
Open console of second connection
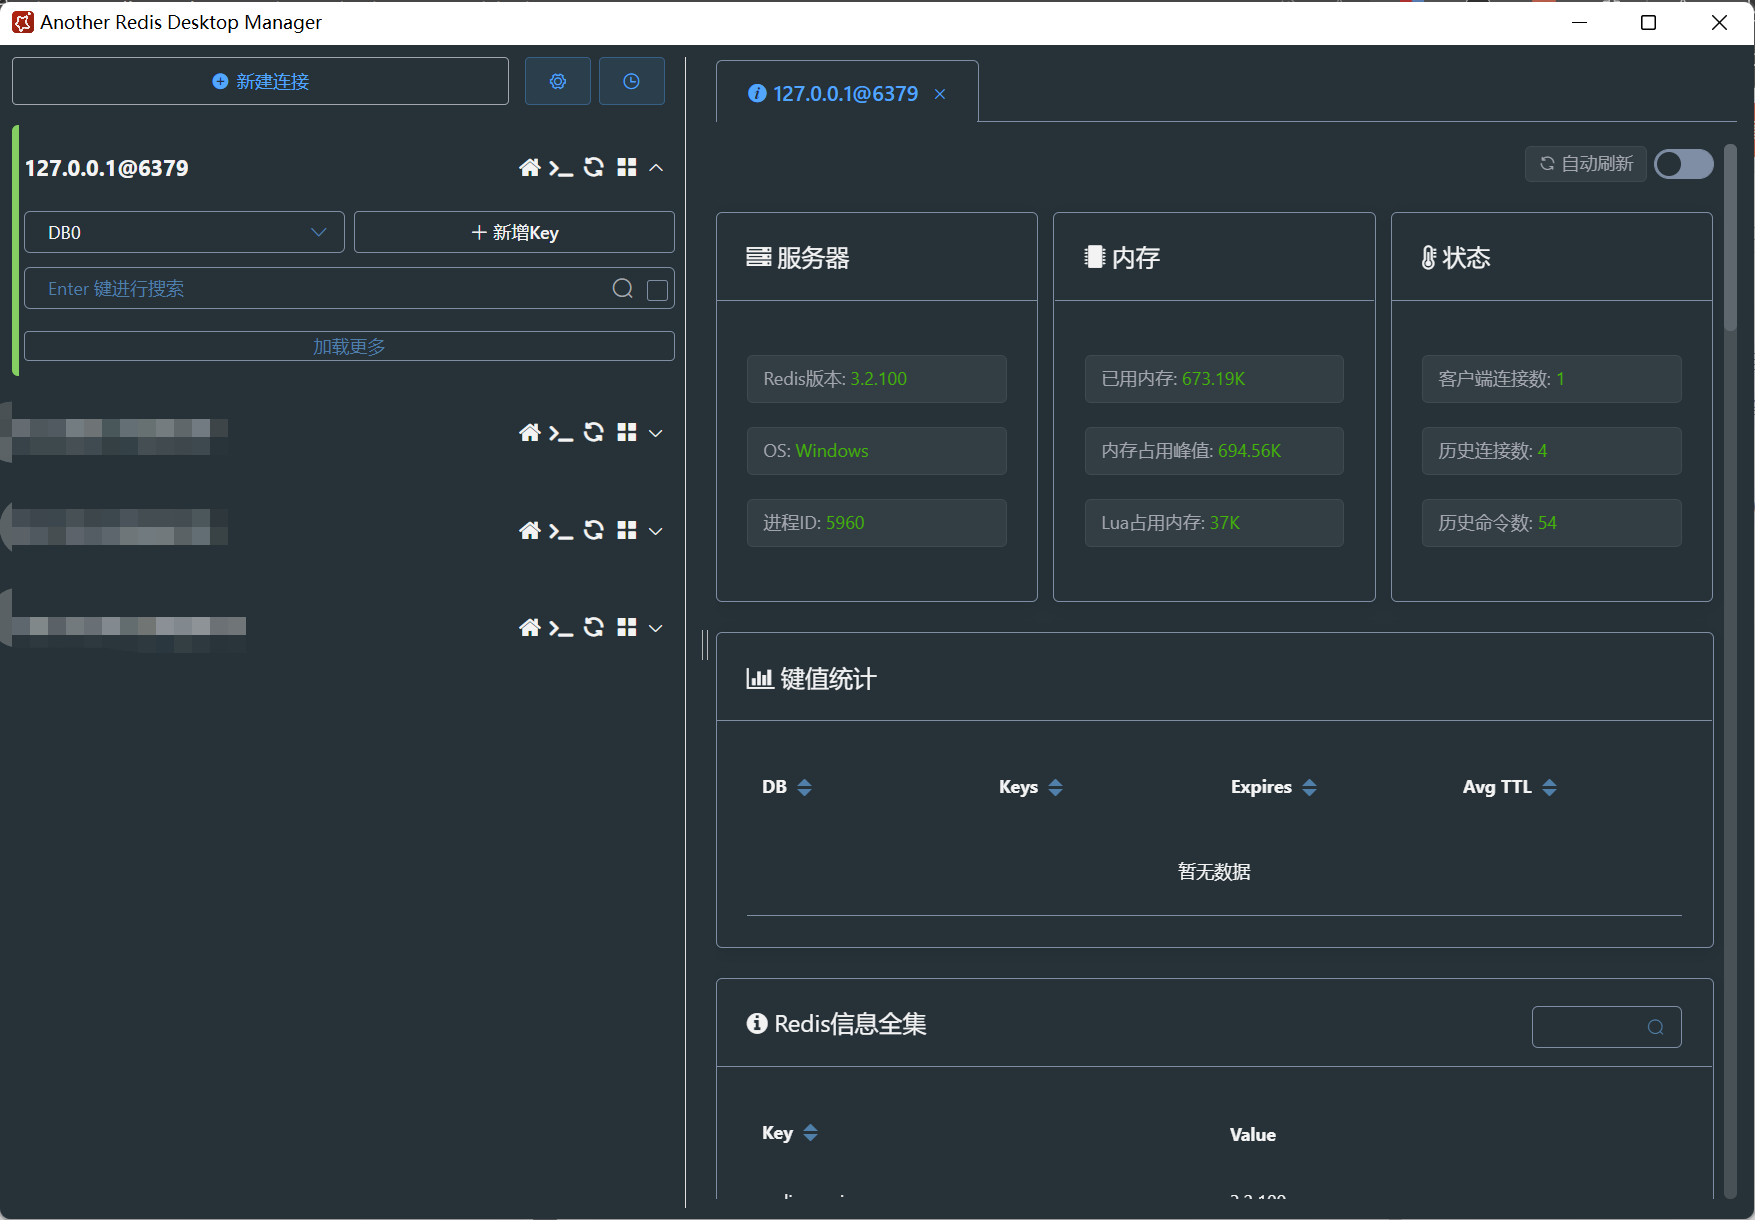click(561, 432)
